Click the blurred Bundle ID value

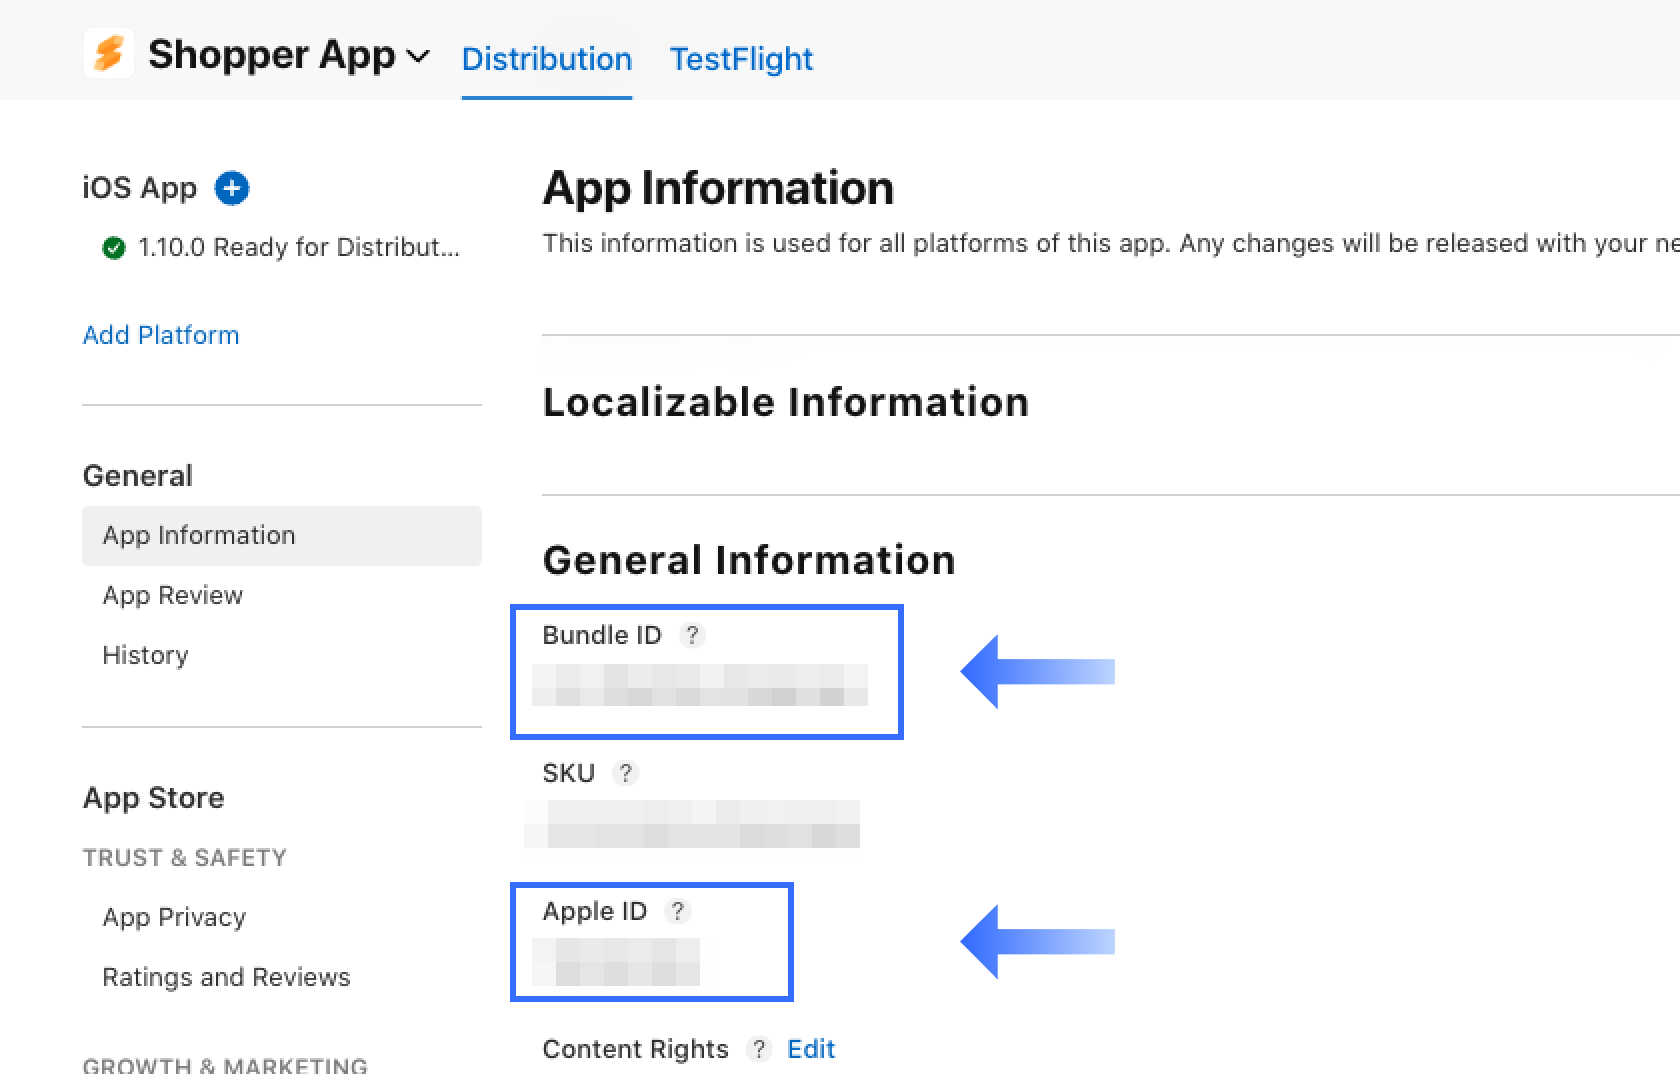pos(700,685)
